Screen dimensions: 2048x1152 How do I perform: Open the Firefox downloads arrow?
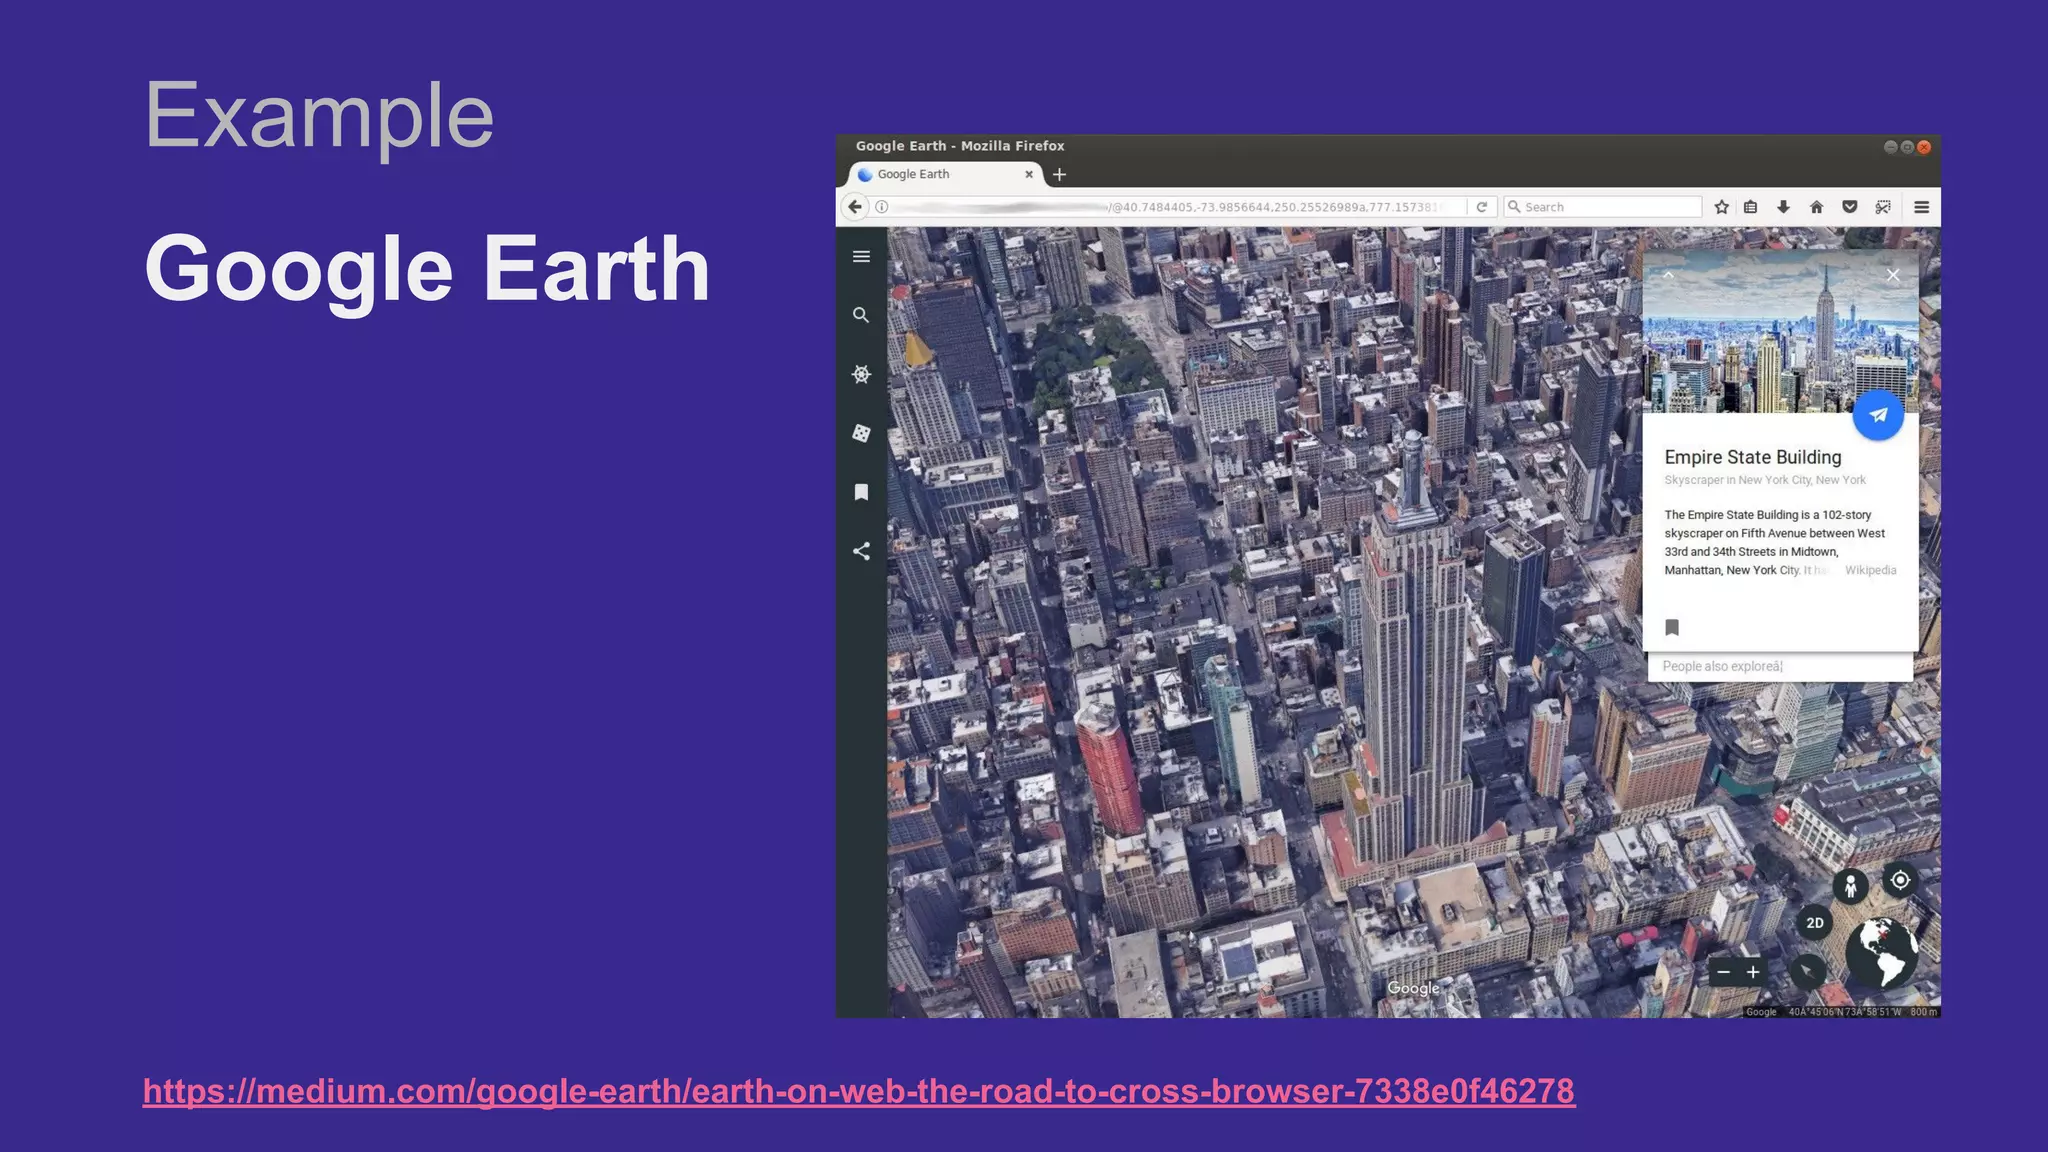[1783, 207]
